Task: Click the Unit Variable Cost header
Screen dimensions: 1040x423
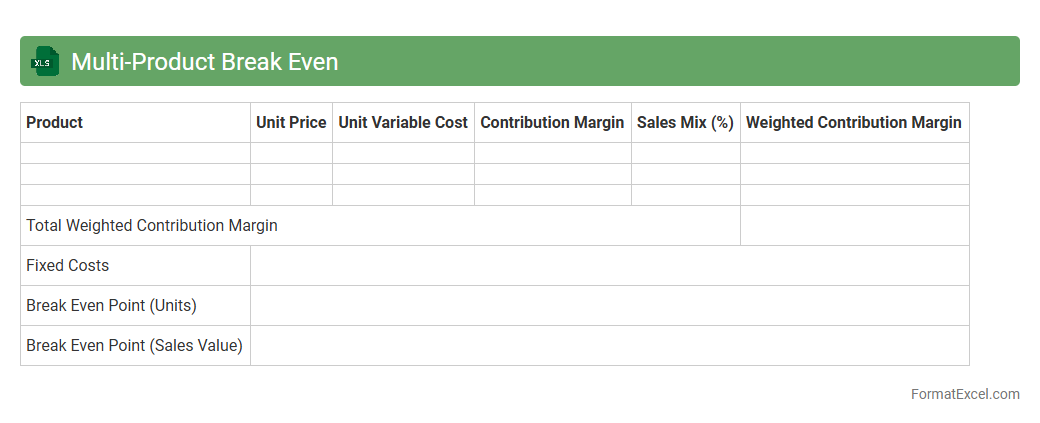Action: [403, 122]
